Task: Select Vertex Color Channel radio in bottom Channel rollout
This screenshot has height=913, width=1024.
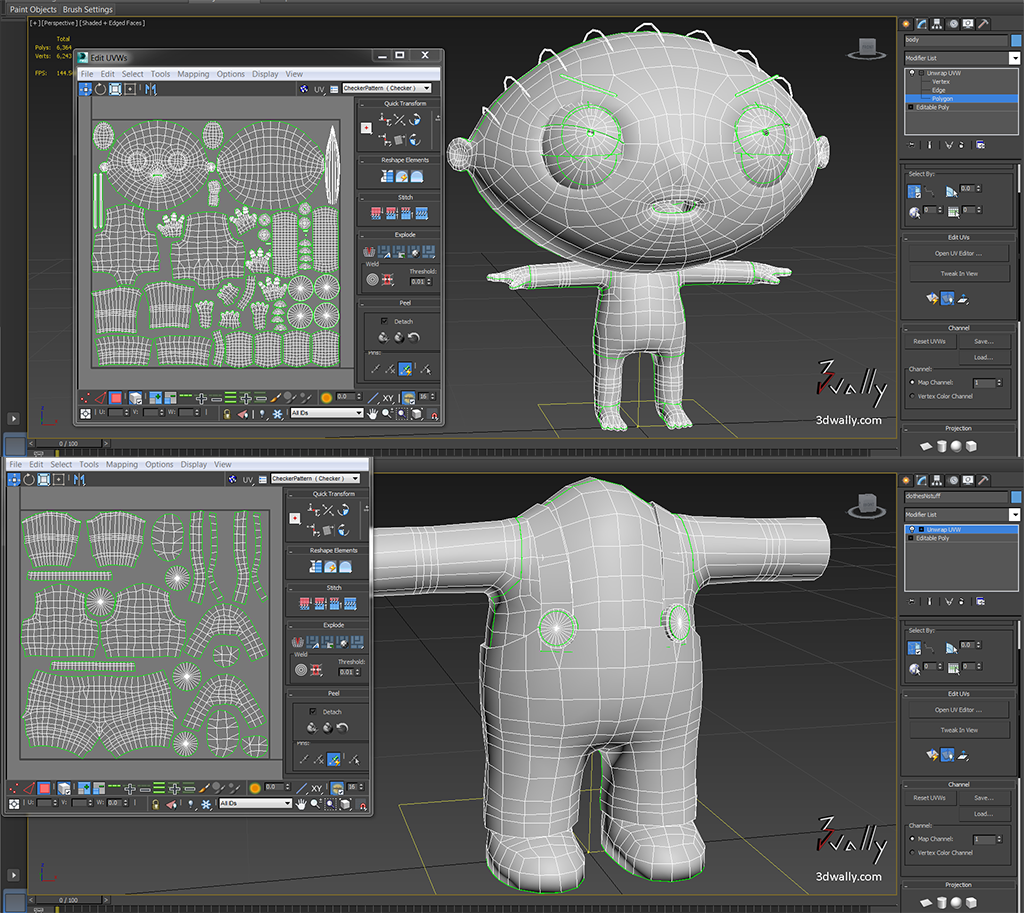Action: coord(912,852)
